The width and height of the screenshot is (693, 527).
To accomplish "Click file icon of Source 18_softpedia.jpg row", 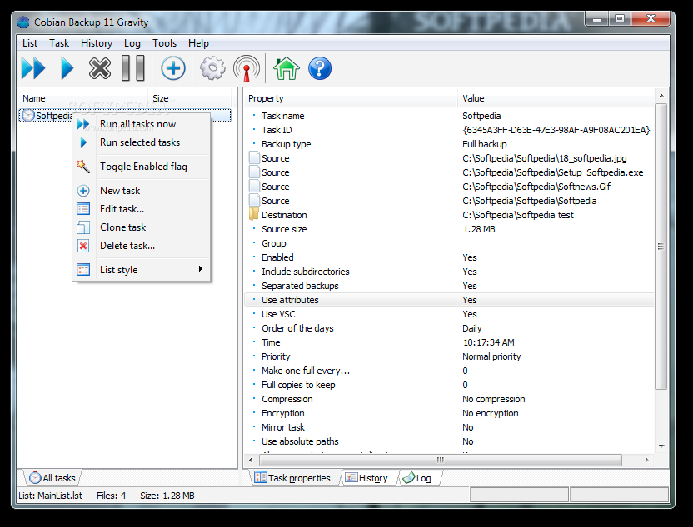I will click(x=254, y=158).
